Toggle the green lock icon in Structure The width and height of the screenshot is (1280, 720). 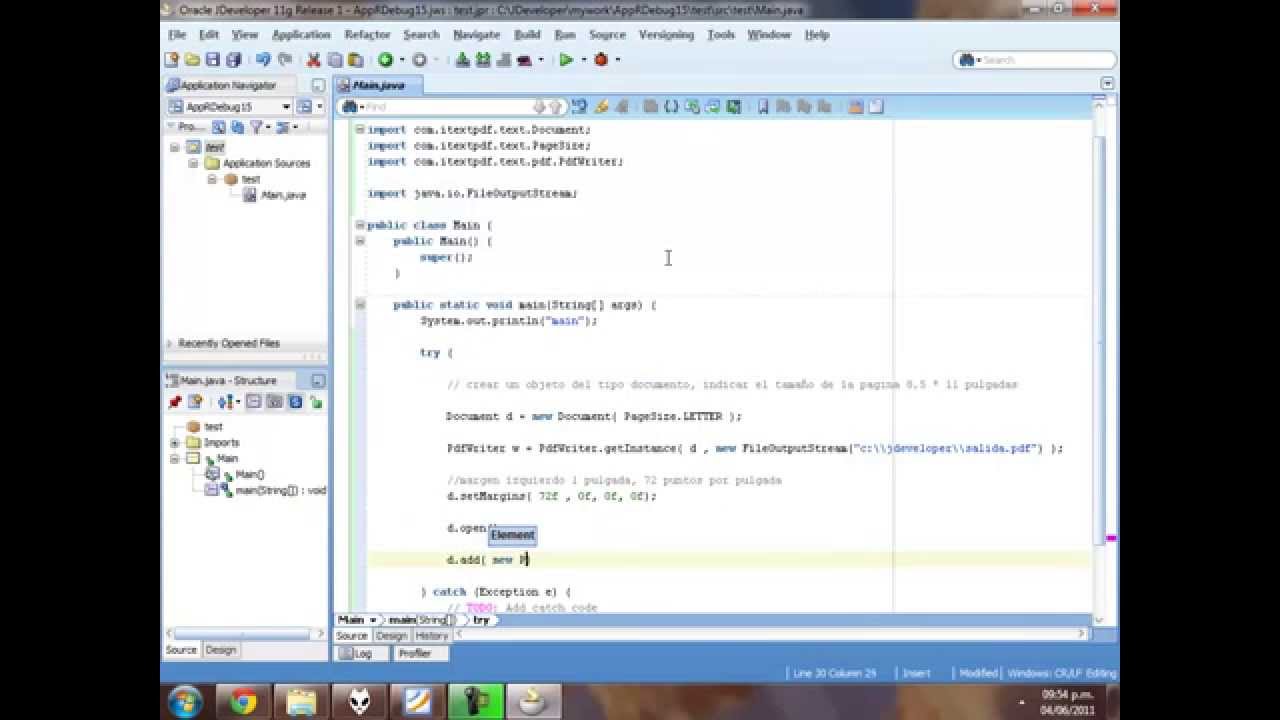[315, 402]
